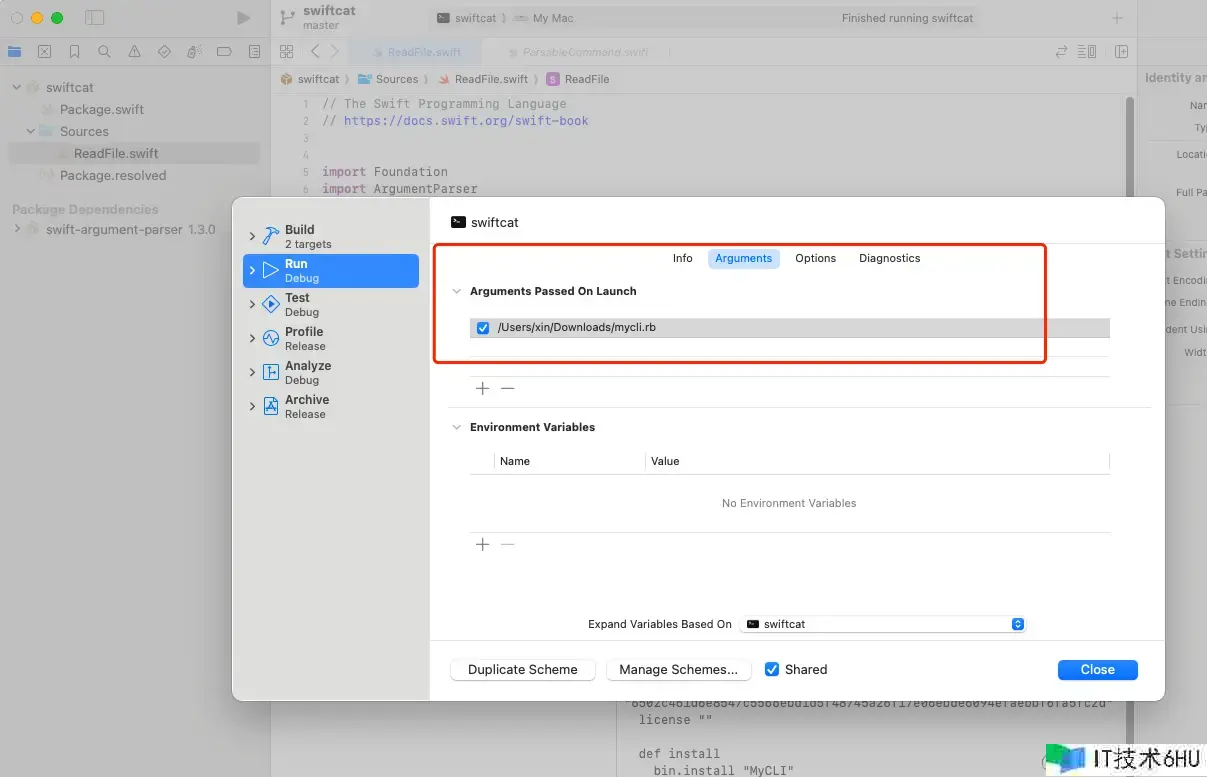Toggle the Shared scheme checkbox
This screenshot has width=1207, height=777.
click(772, 669)
